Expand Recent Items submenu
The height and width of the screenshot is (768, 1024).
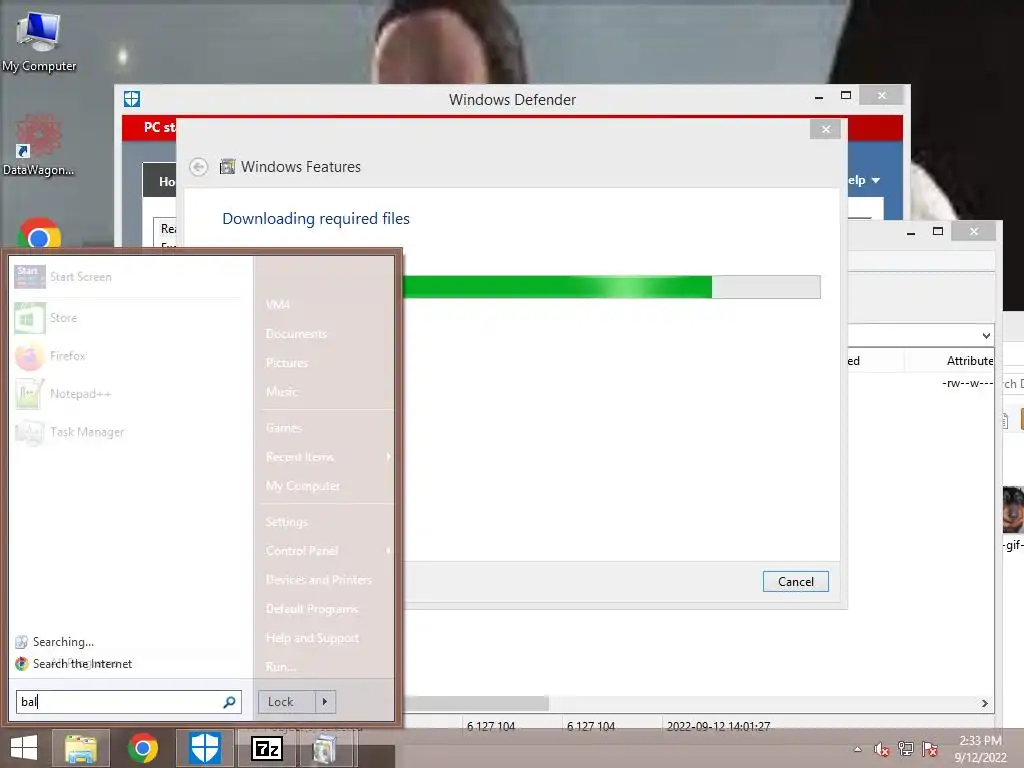389,456
